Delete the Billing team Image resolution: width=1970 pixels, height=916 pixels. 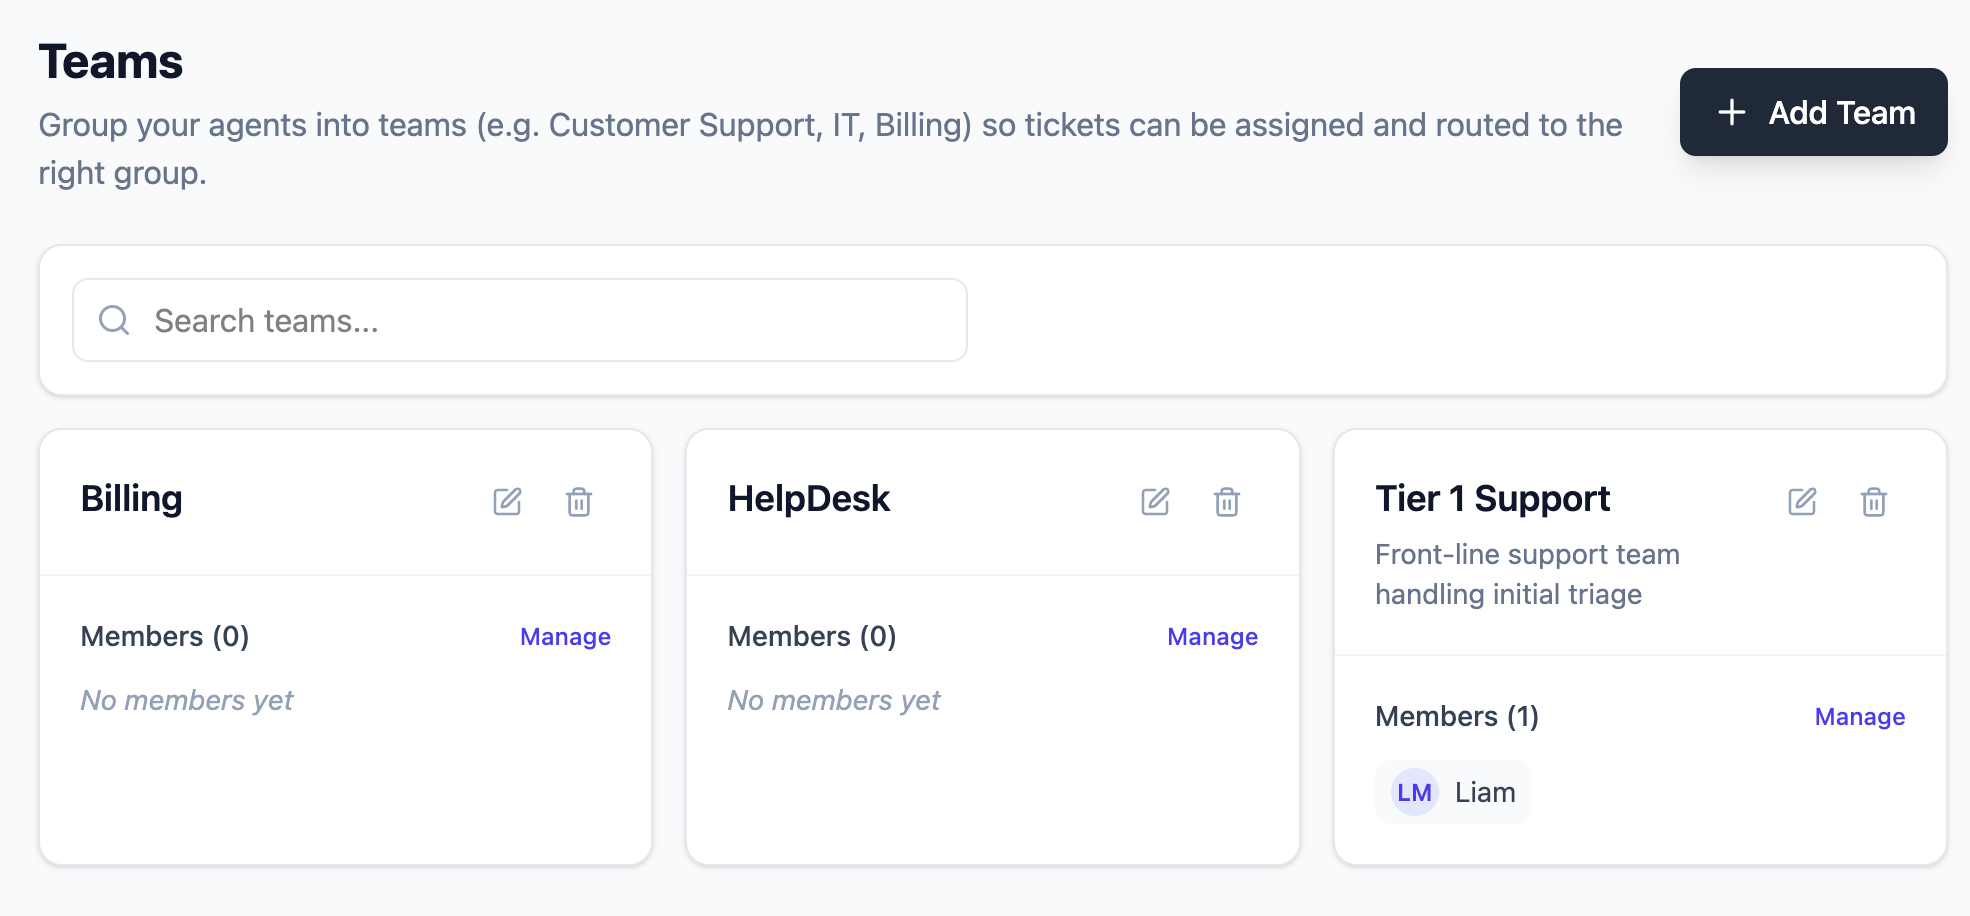coord(579,503)
